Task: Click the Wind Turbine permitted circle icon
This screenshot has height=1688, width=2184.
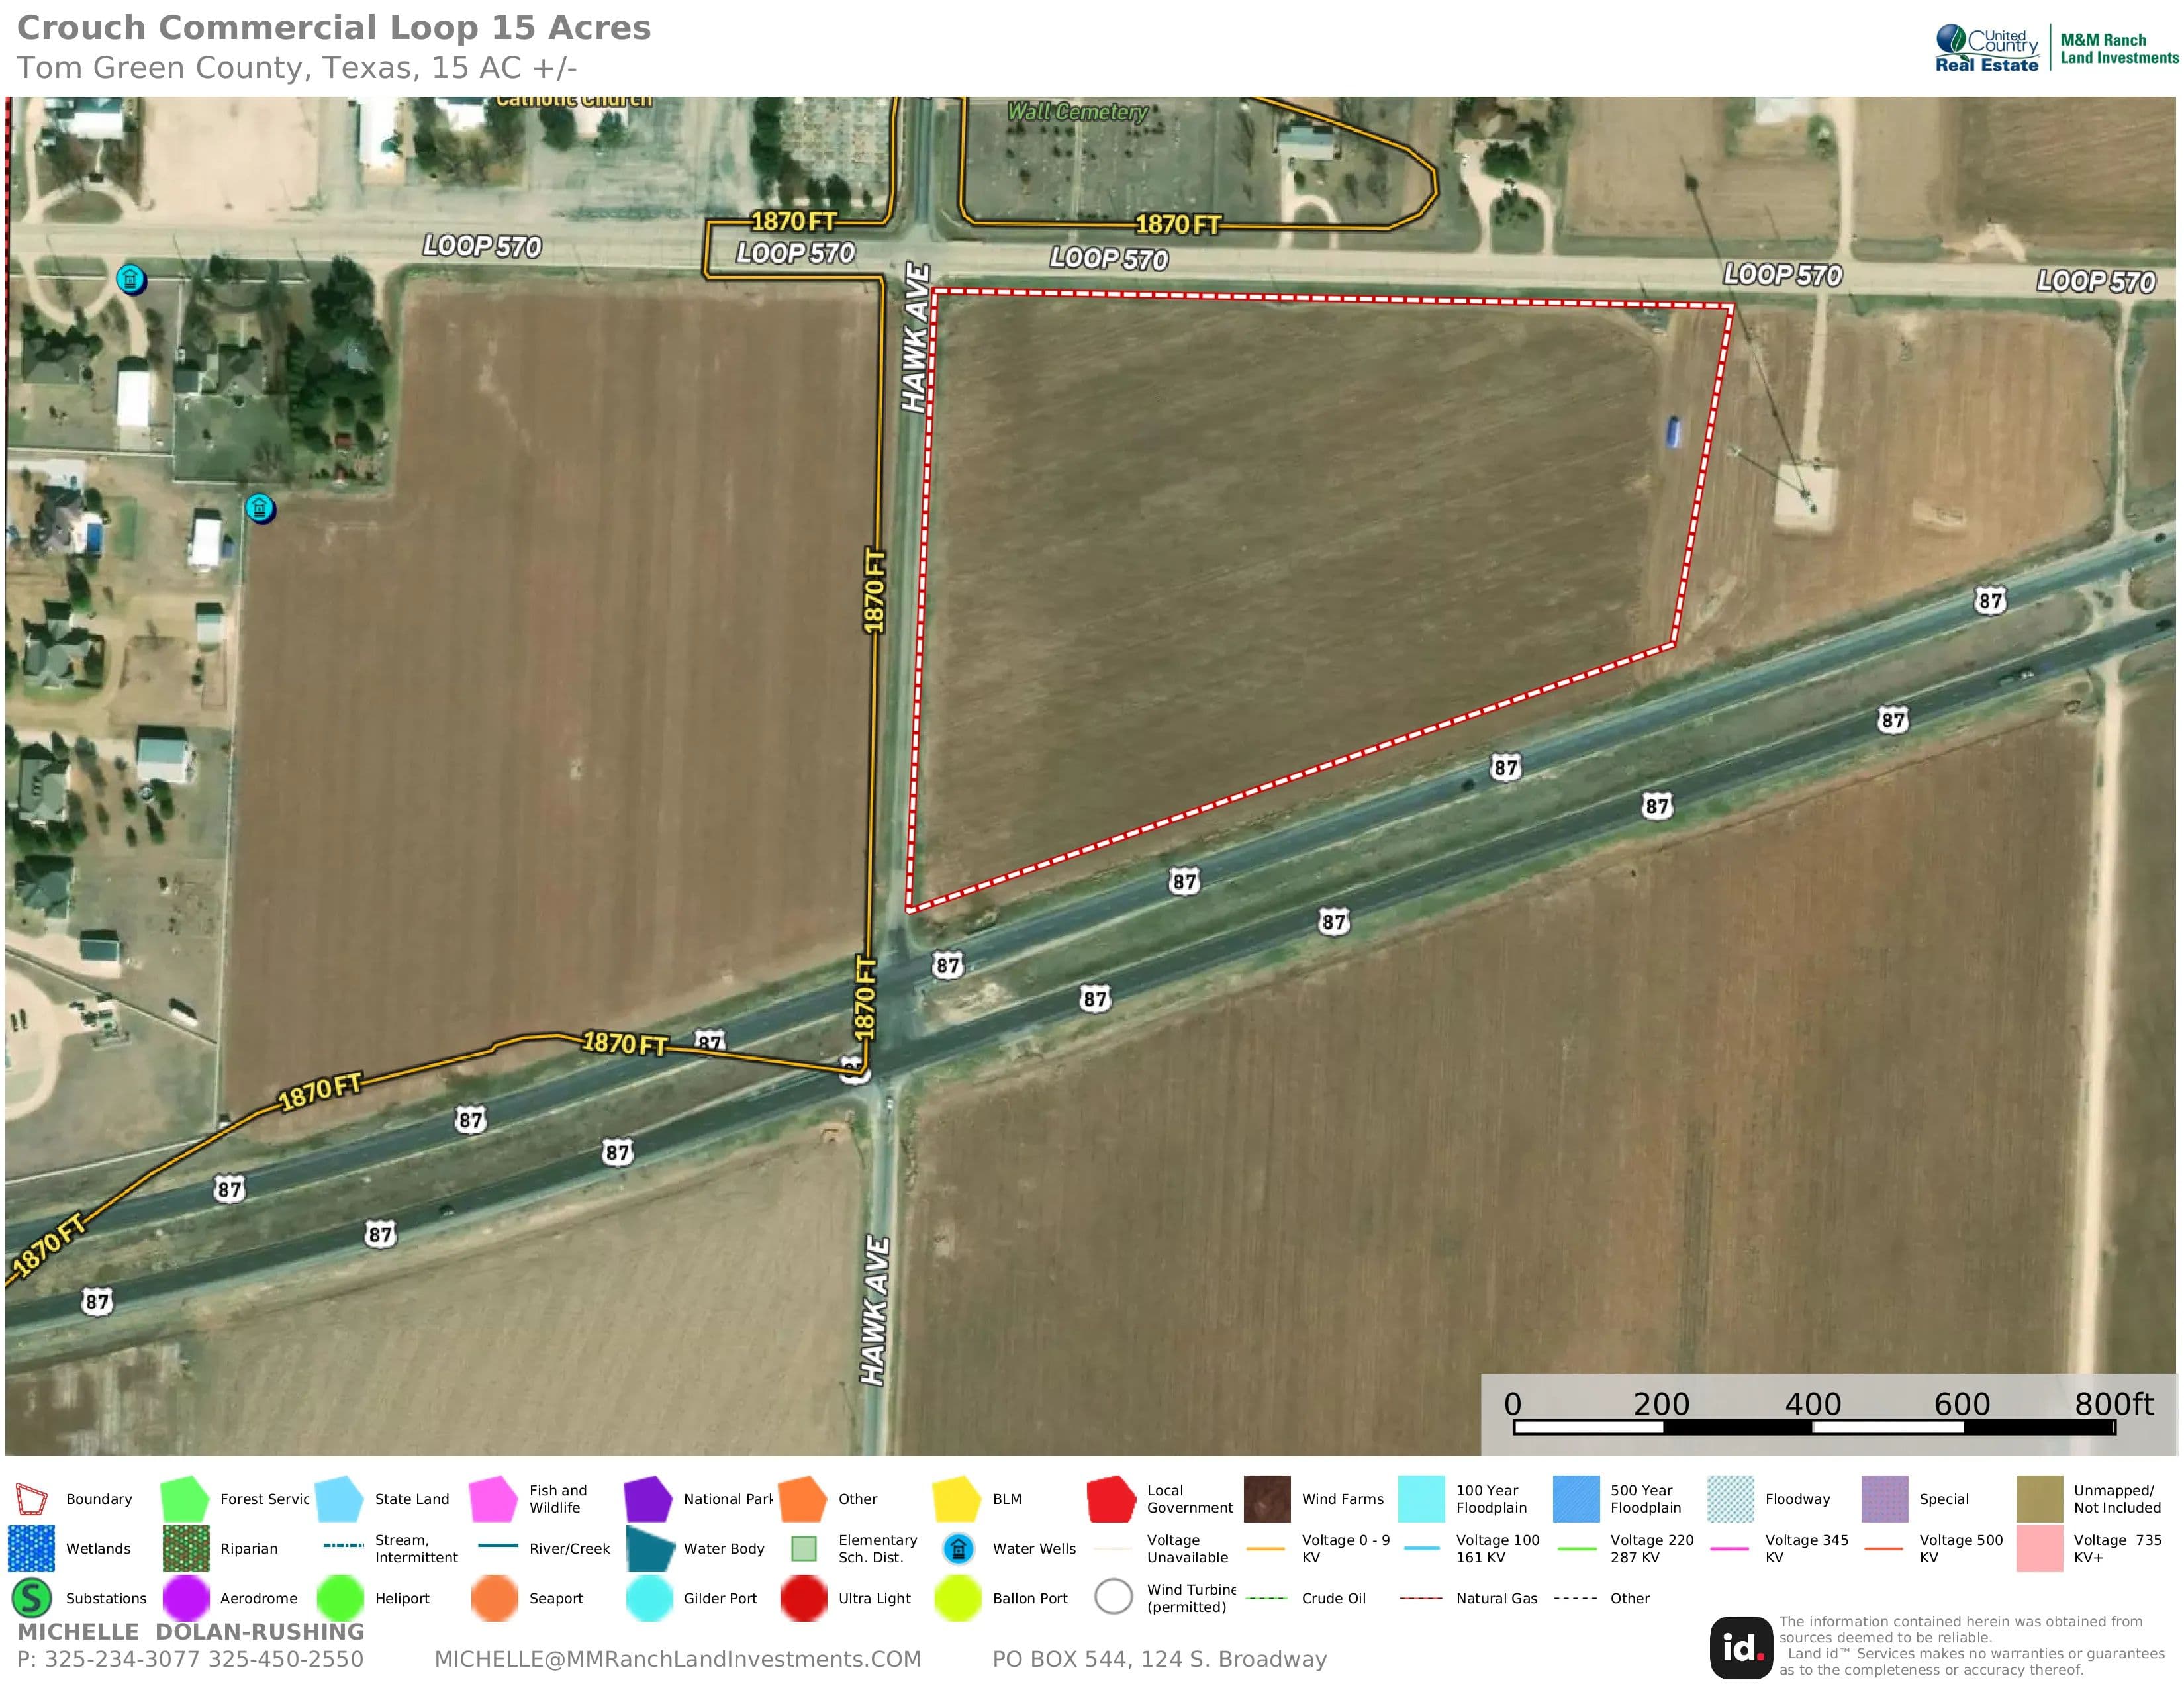Action: (1113, 1597)
